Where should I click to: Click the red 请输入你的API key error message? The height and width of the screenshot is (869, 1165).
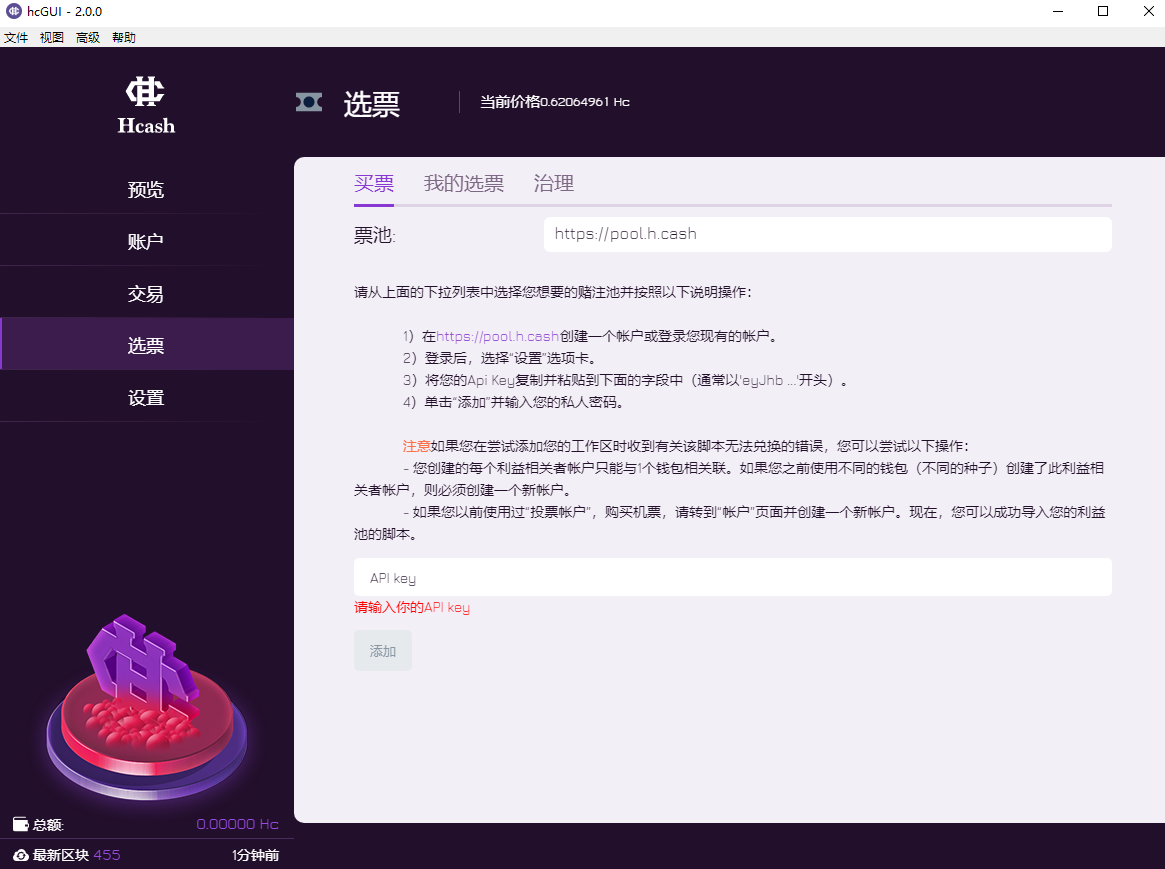[x=412, y=608]
